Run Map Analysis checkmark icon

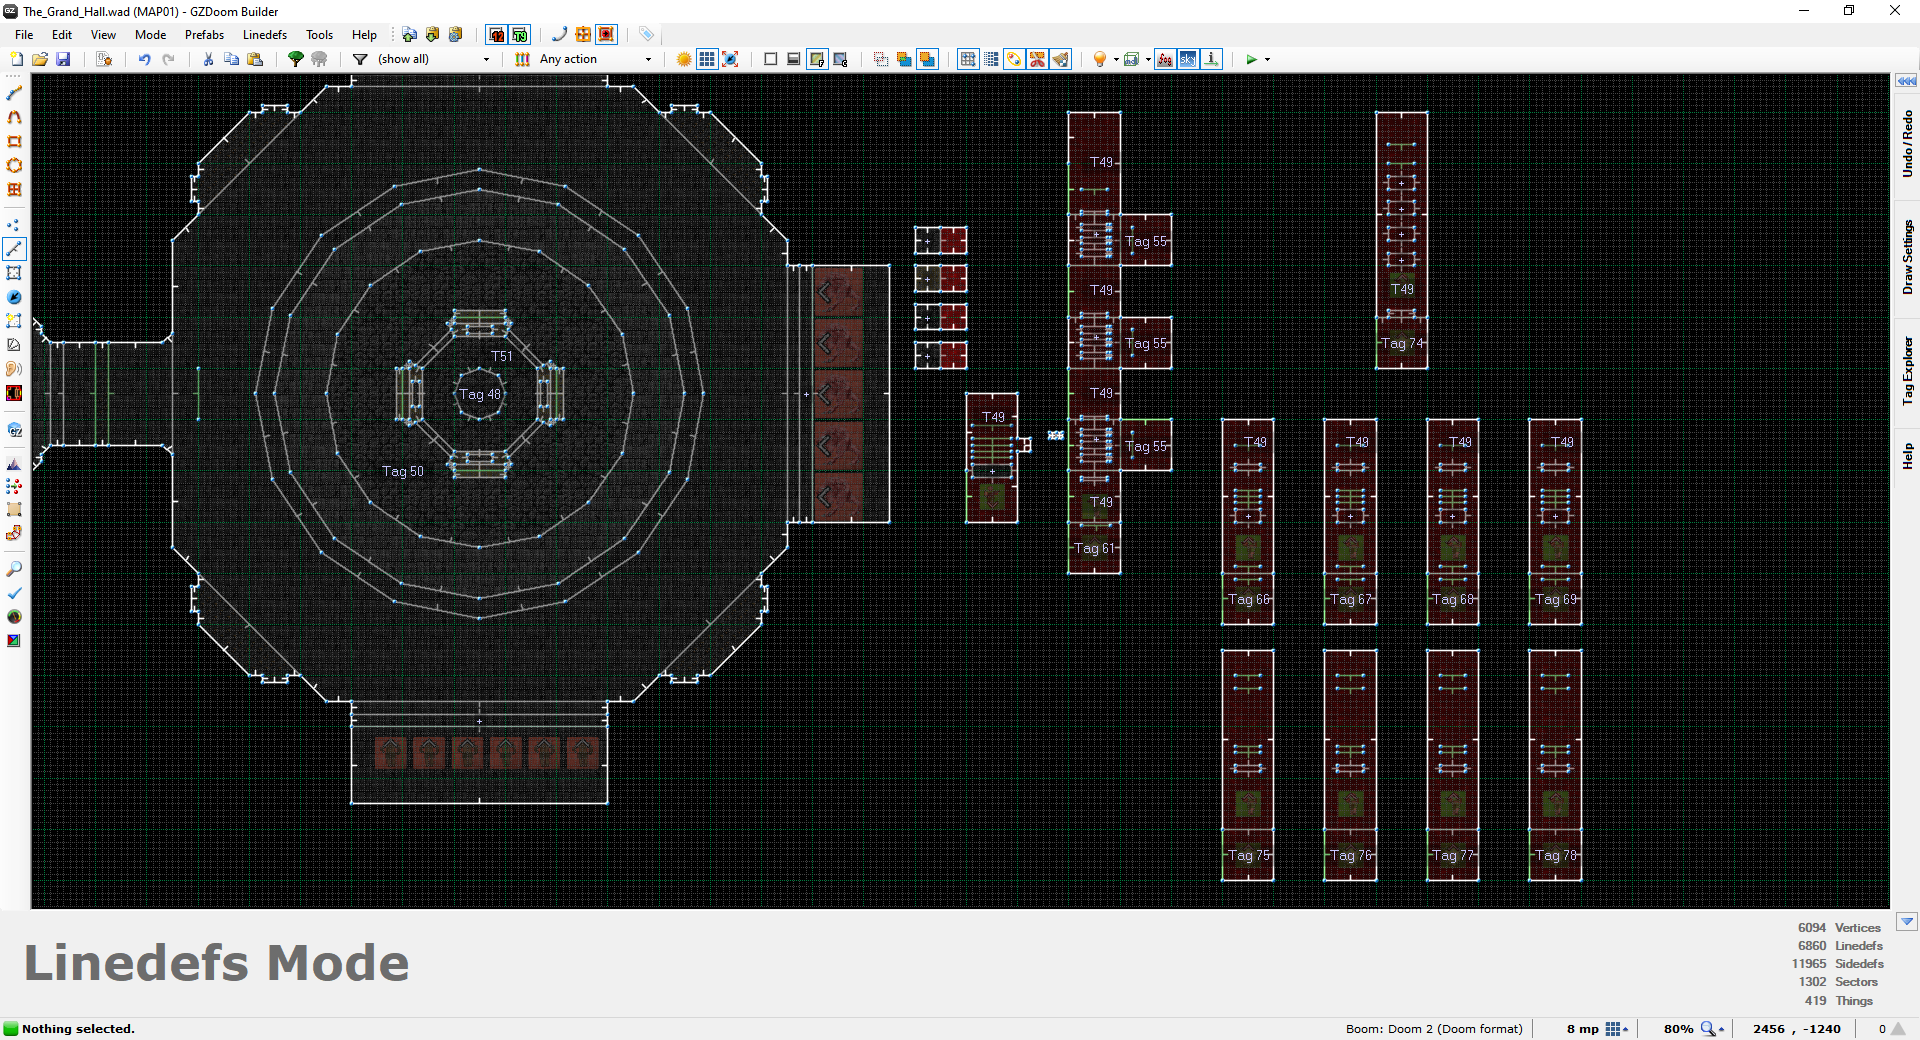pos(14,593)
